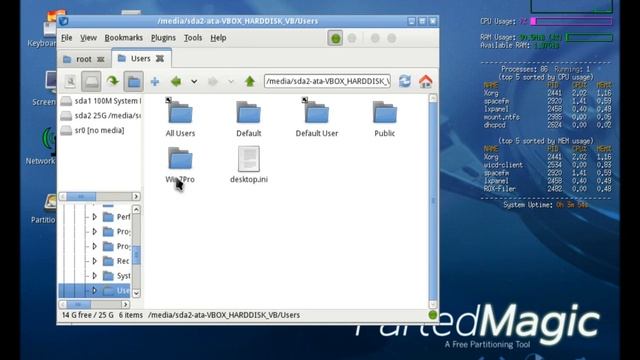Screen dimensions: 640x360
Task: Click the green curved arrow toolbar icon
Action: click(113, 81)
